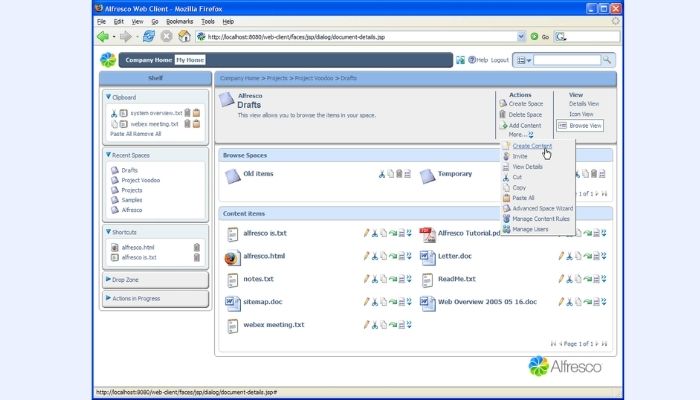Collapse the Recent Spaces shelf section
Viewport: 700px width, 400px height.
pos(108,154)
